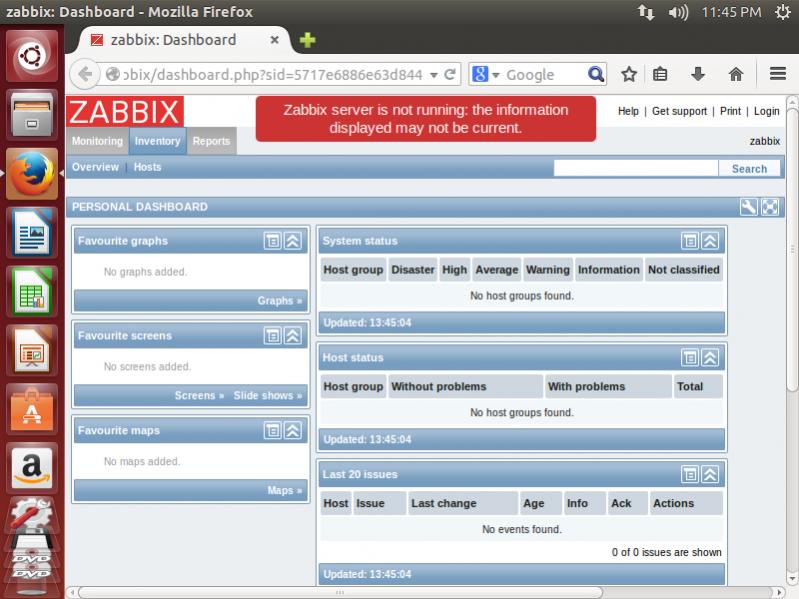Open the Firefox hamburger menu
Image resolution: width=799 pixels, height=599 pixels.
778,74
